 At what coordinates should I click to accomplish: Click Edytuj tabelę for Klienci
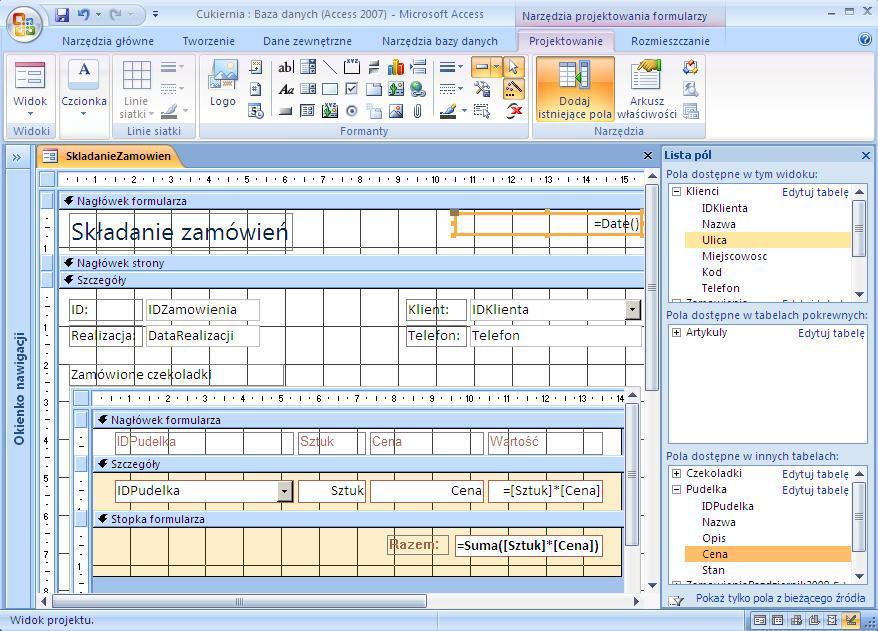(815, 192)
